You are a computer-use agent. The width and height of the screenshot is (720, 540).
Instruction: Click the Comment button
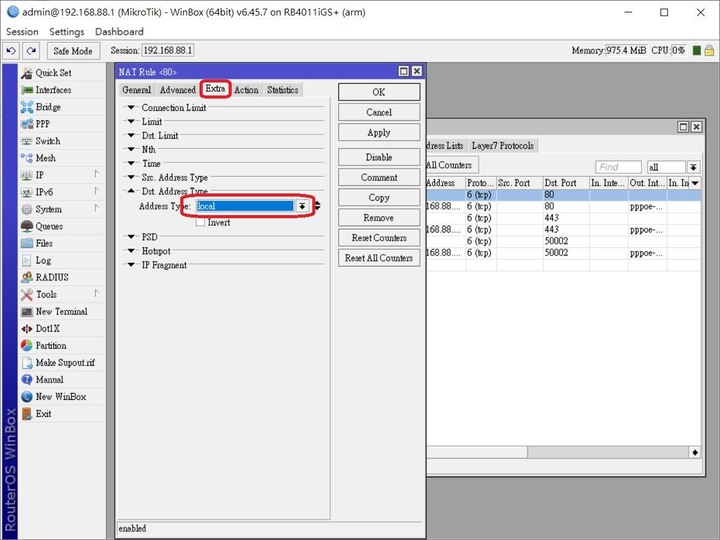pos(379,177)
